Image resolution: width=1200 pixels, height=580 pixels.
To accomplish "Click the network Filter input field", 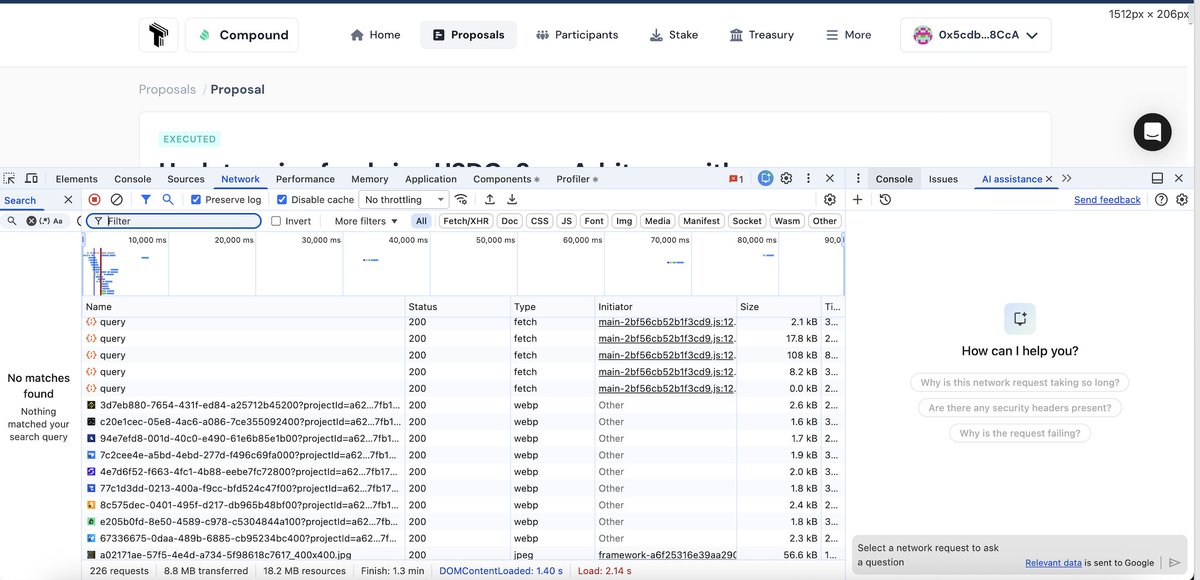I will click(x=175, y=221).
